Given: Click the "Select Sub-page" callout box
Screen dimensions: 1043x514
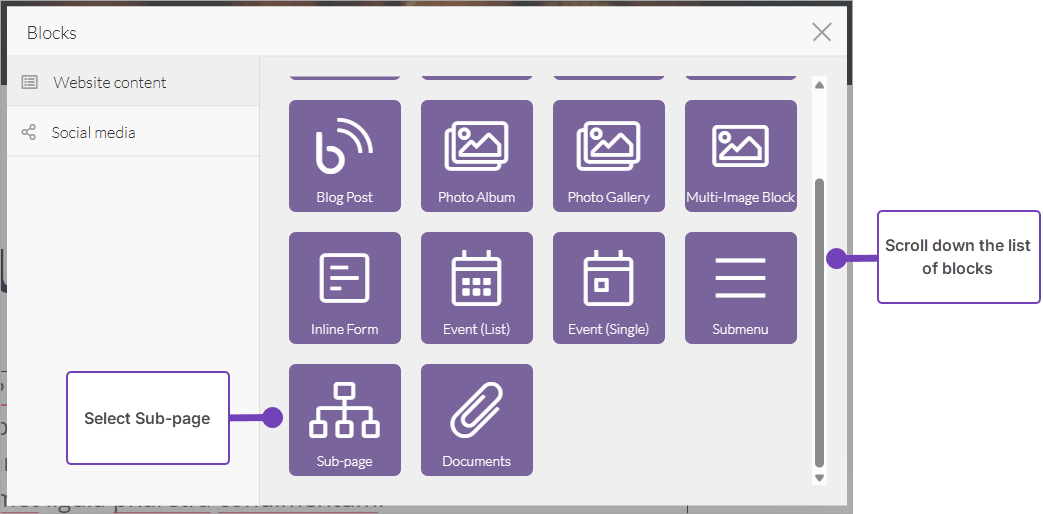Looking at the screenshot, I should (148, 418).
